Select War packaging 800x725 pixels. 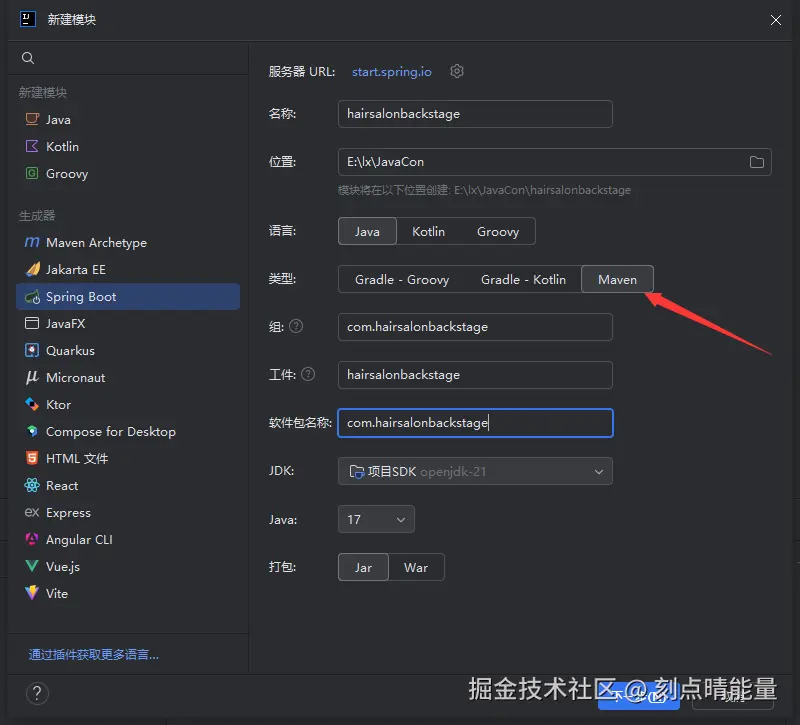pyautogui.click(x=416, y=567)
